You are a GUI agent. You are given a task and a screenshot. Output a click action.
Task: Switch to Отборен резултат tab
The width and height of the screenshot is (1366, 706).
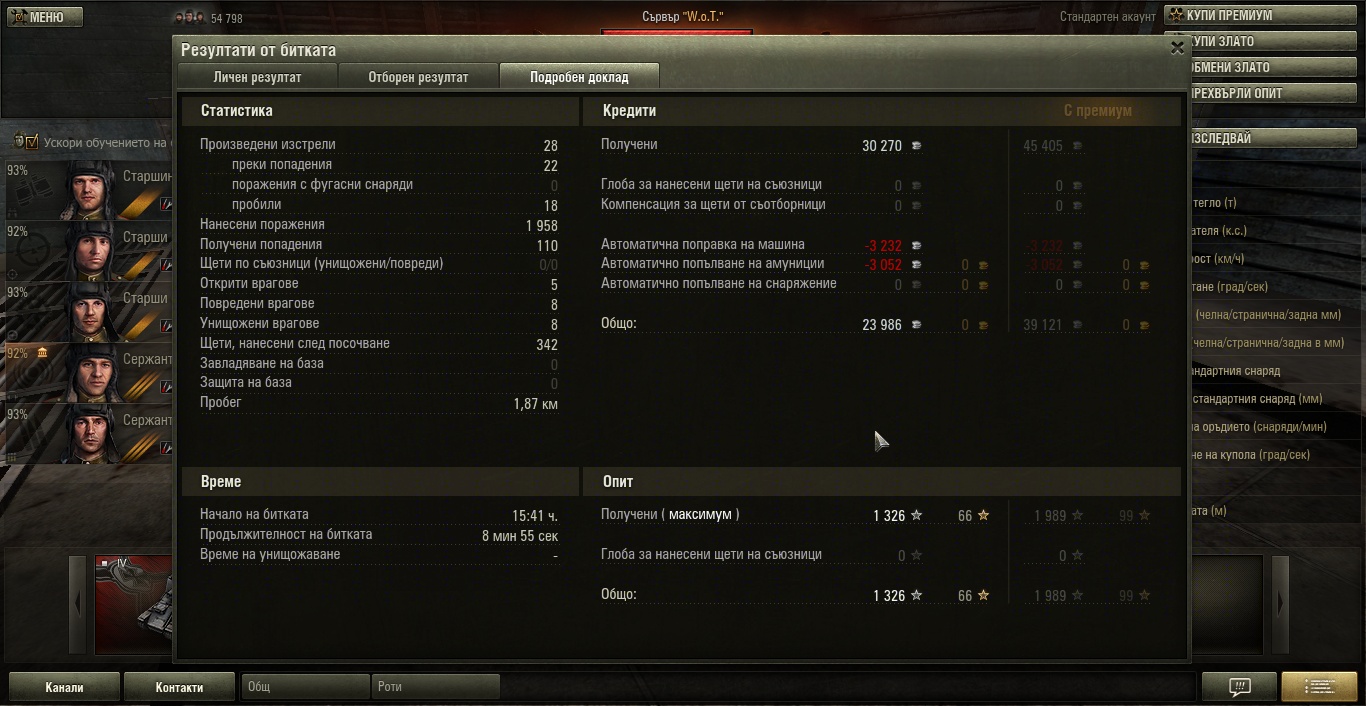coord(418,77)
